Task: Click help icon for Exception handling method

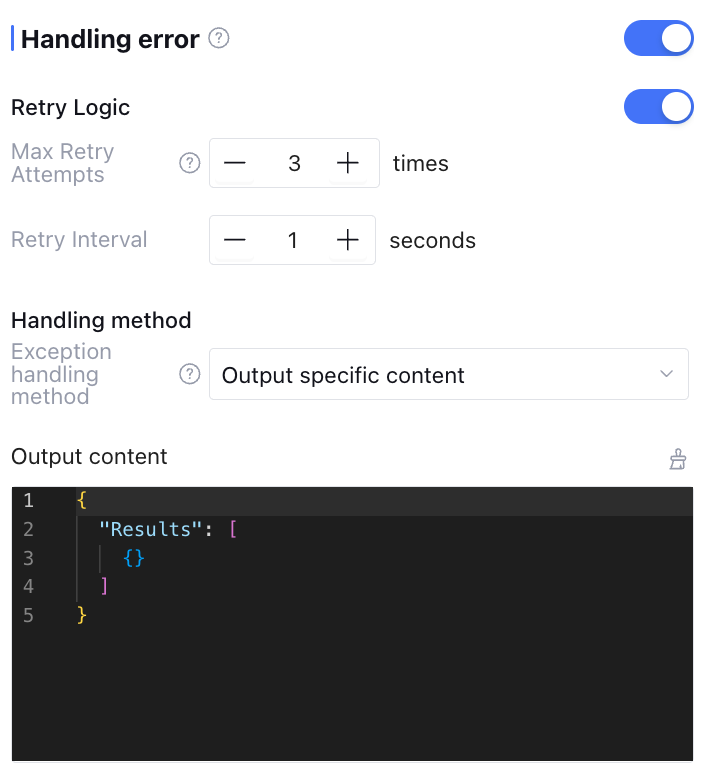Action: tap(189, 374)
